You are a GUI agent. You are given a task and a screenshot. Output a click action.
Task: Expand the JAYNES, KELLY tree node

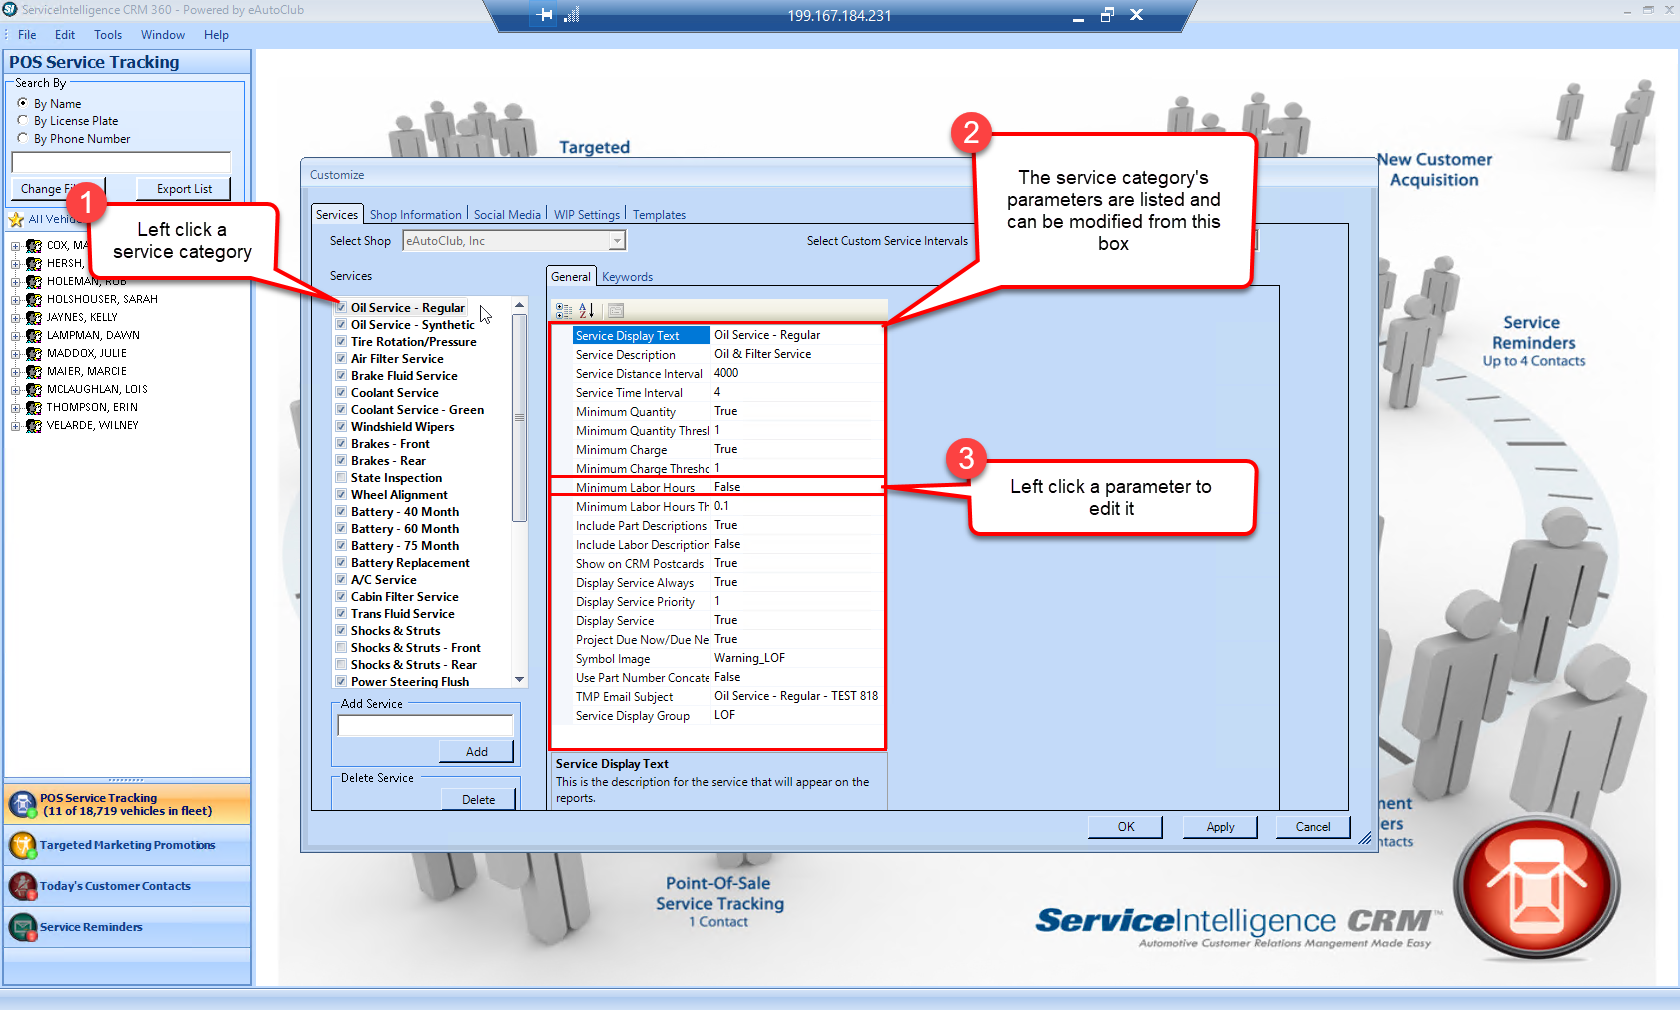[15, 318]
